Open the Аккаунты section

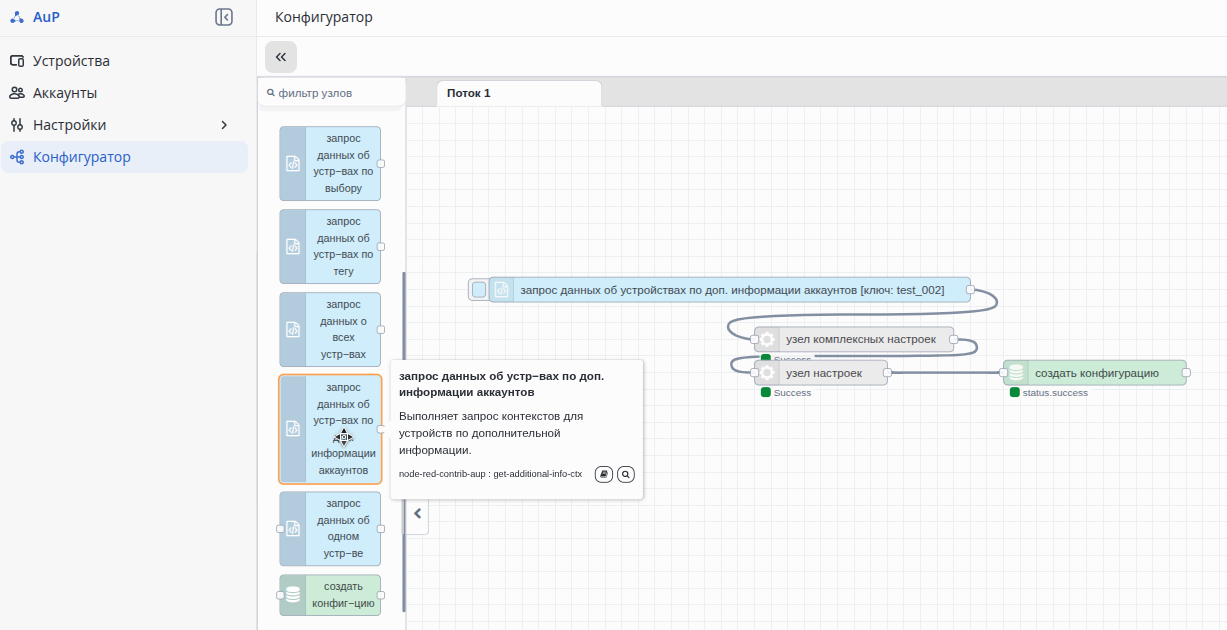(124, 93)
